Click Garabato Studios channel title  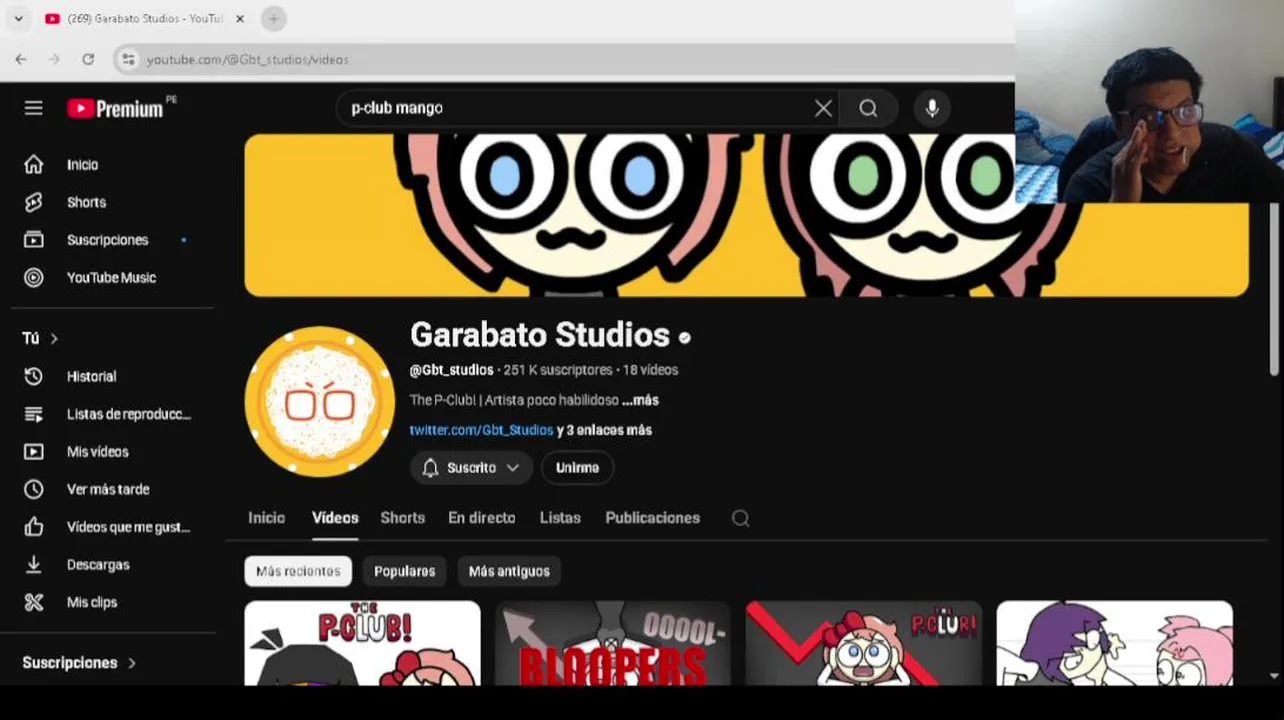click(x=540, y=335)
